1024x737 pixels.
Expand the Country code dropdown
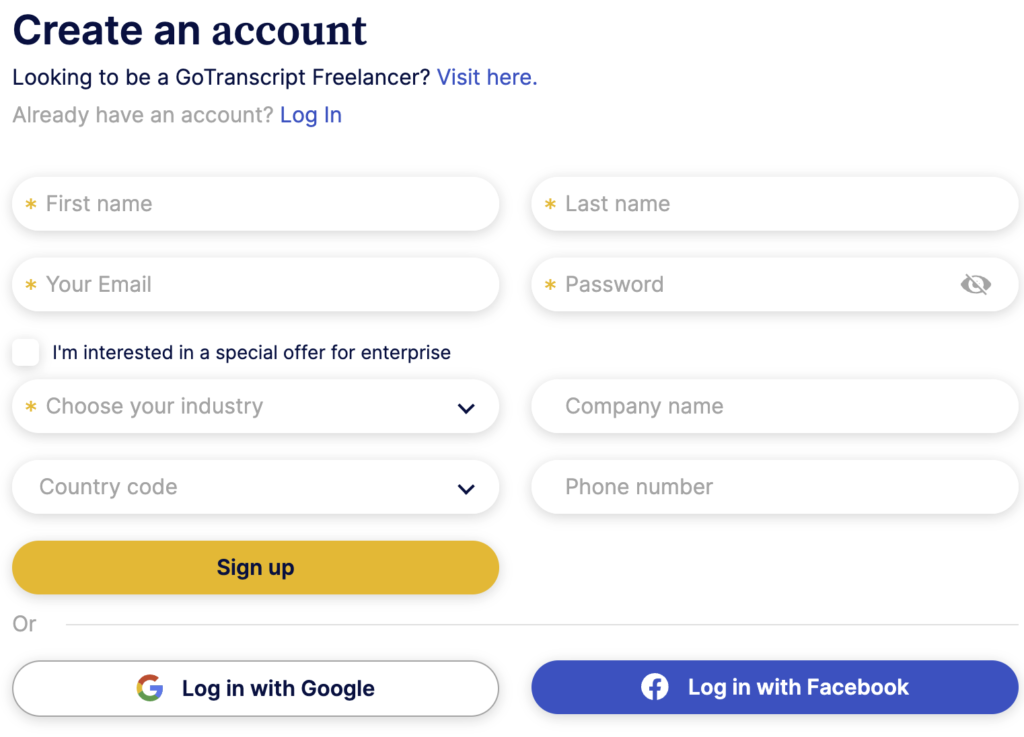(x=255, y=487)
